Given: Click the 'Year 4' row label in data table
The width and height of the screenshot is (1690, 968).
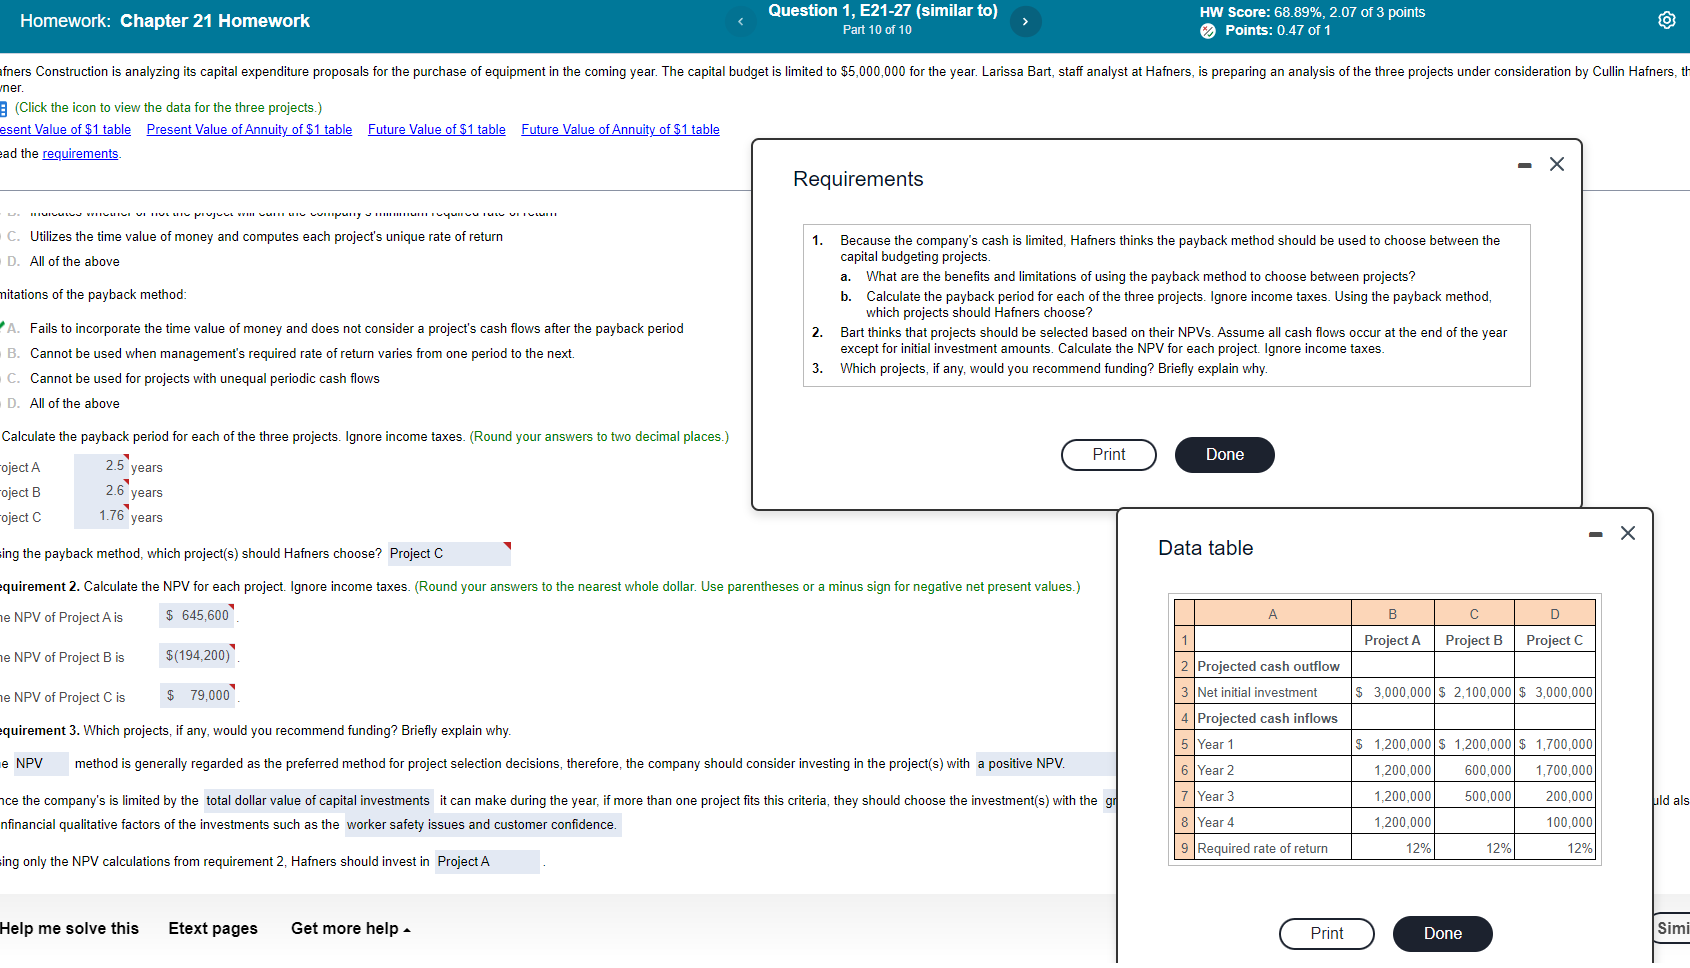Looking at the screenshot, I should 1215,823.
